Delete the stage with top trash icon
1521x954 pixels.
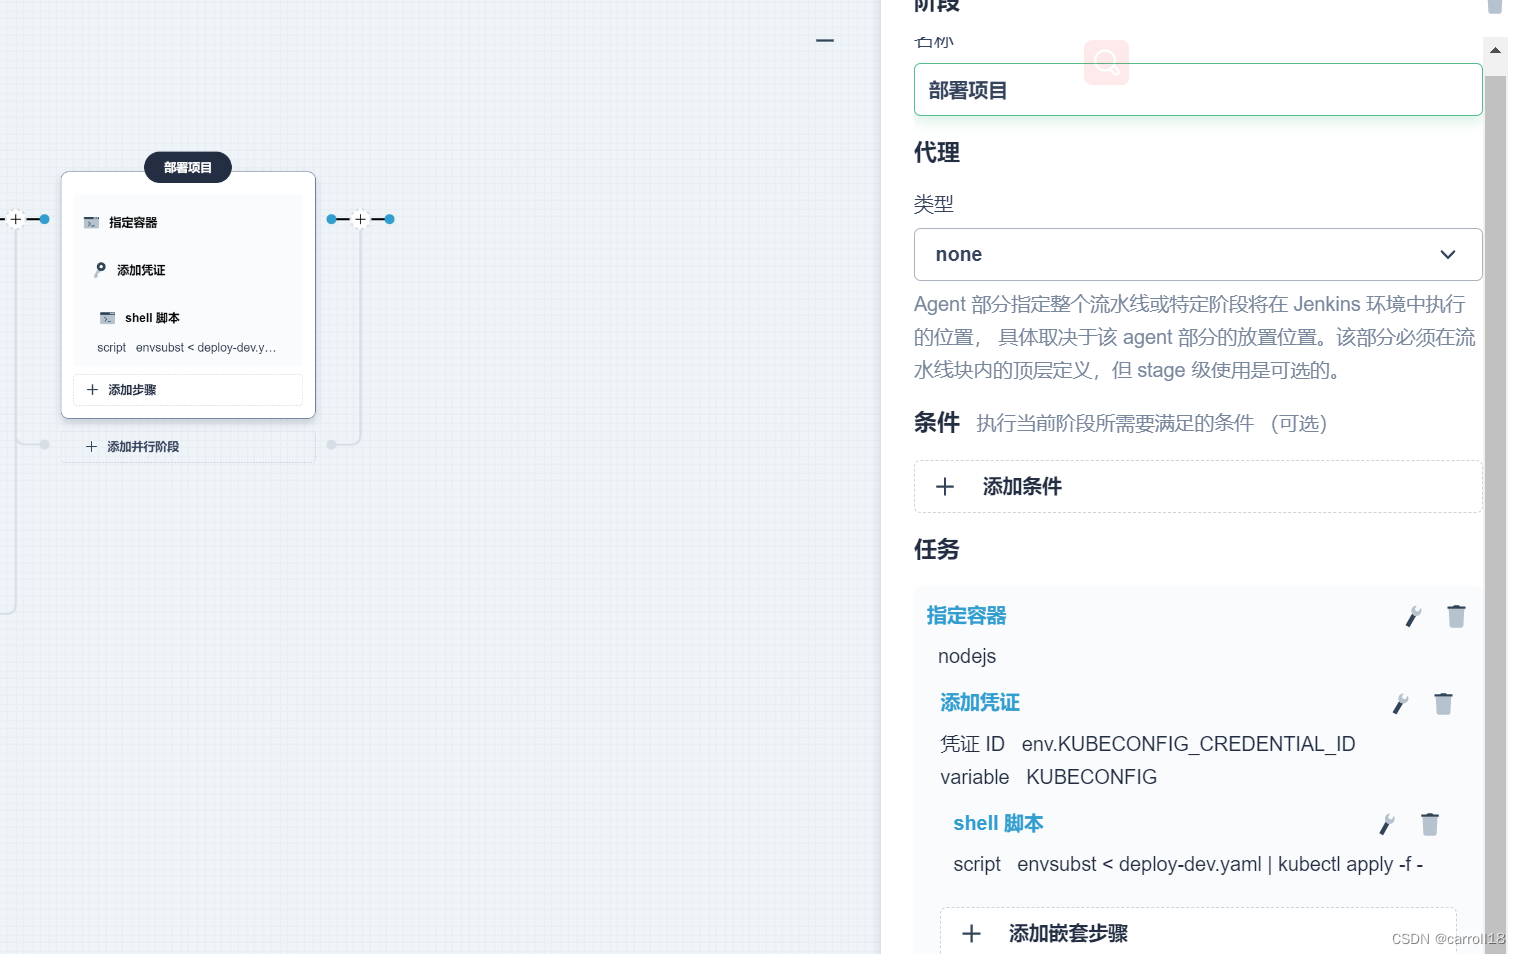pos(1494,6)
